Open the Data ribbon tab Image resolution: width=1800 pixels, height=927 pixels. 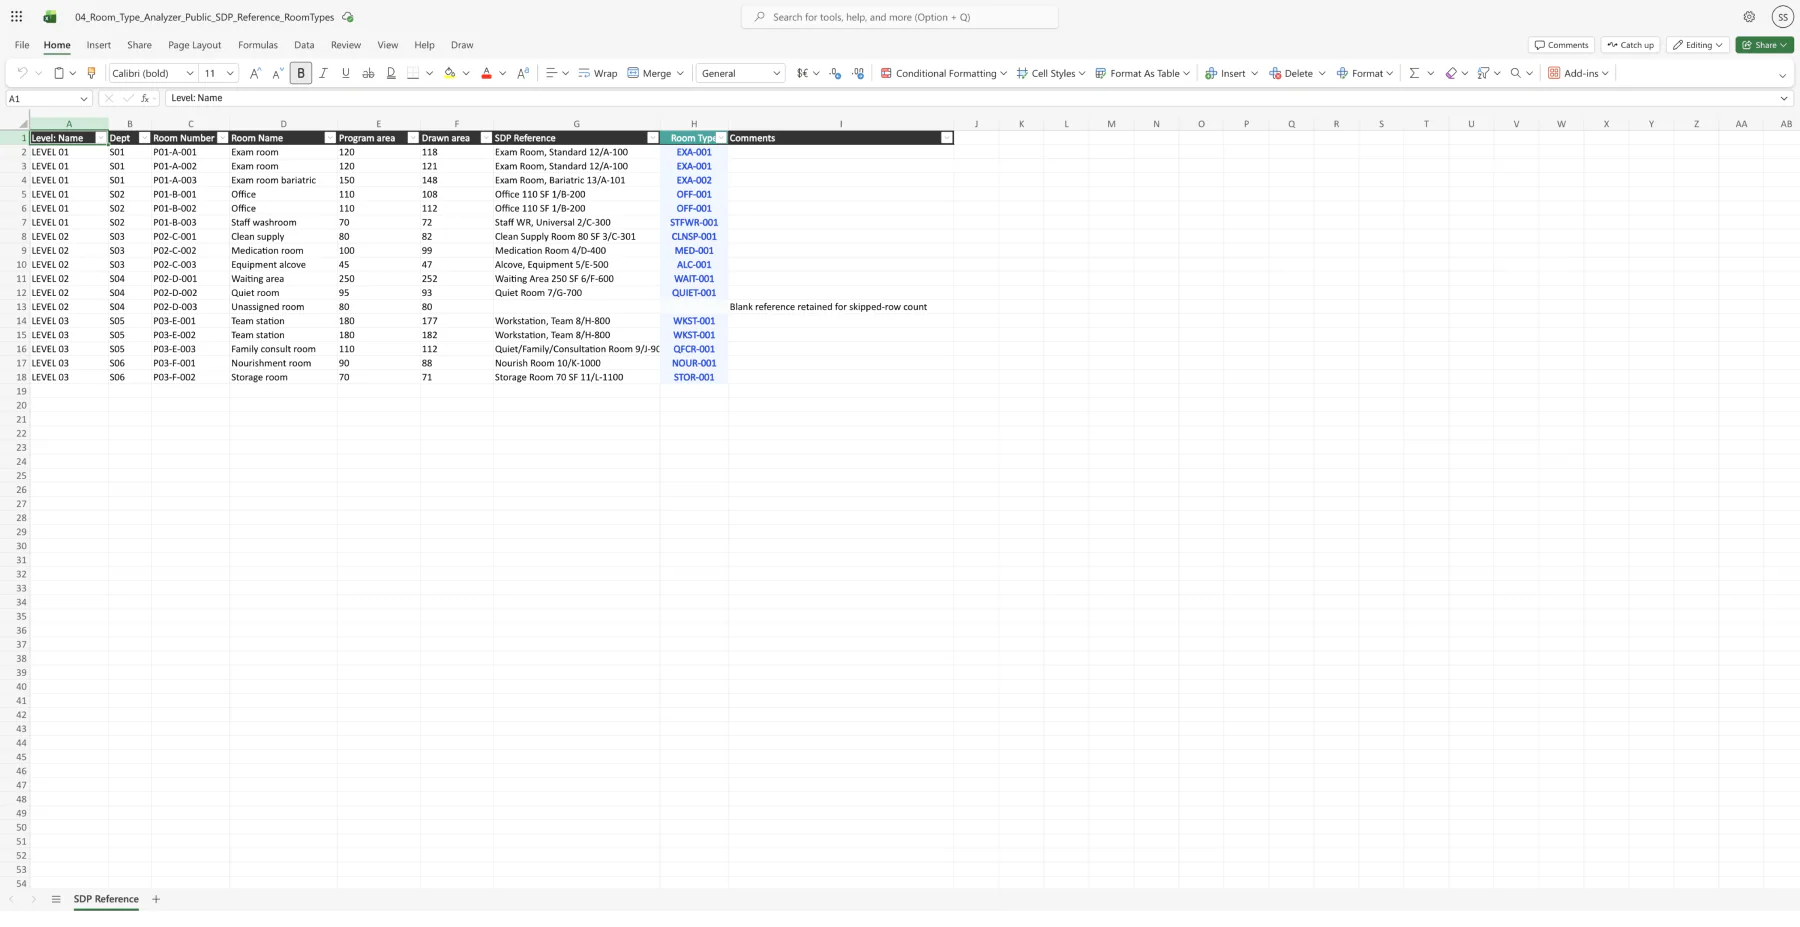304,44
